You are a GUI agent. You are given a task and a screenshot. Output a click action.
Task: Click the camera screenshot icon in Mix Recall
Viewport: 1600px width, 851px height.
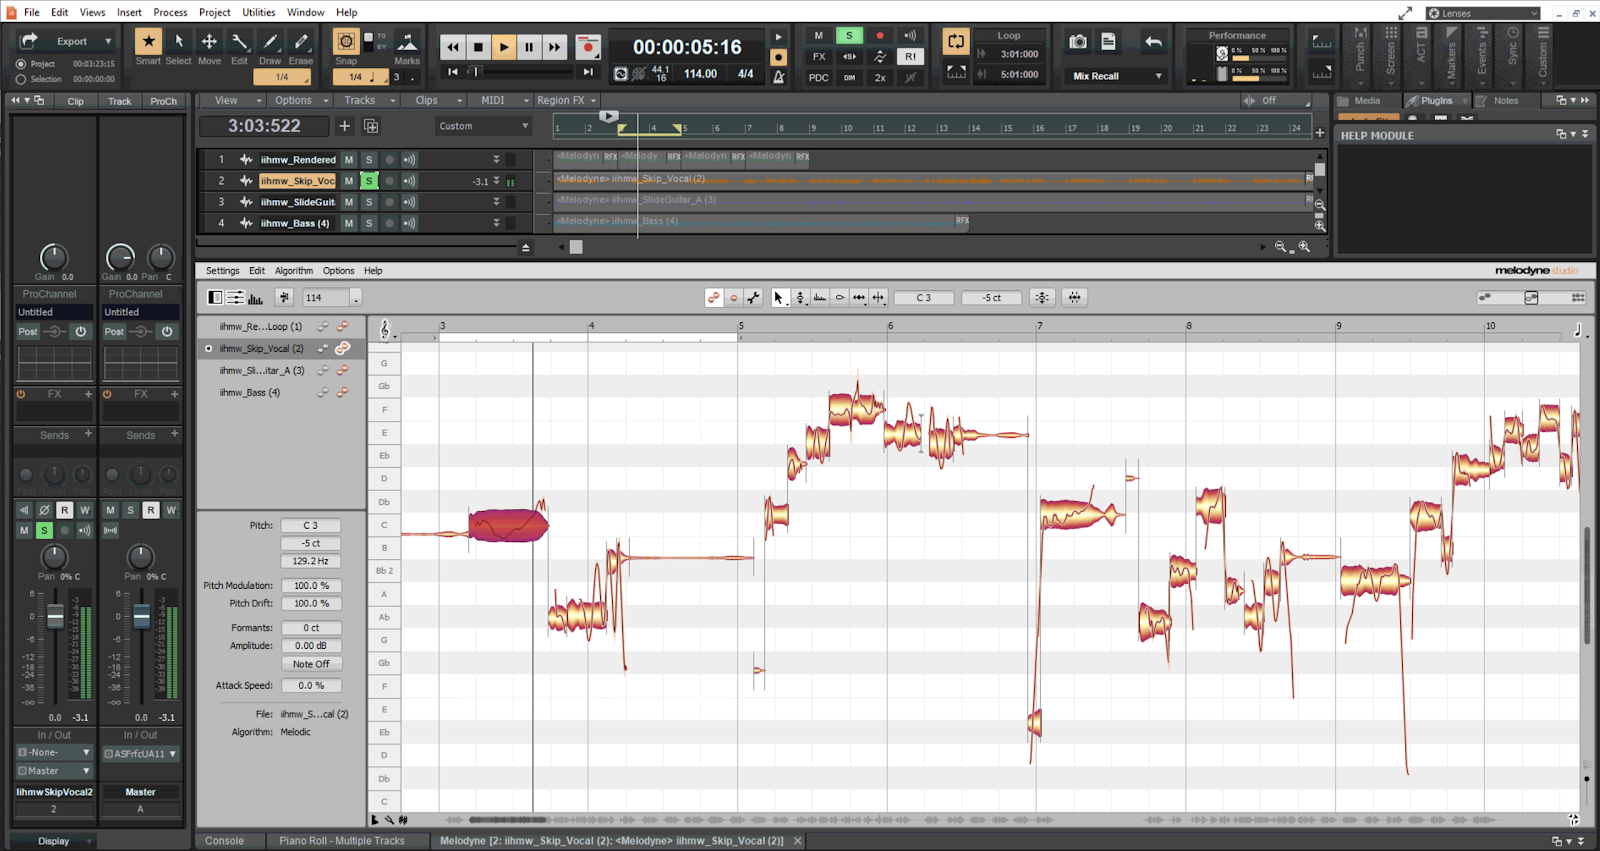point(1077,42)
